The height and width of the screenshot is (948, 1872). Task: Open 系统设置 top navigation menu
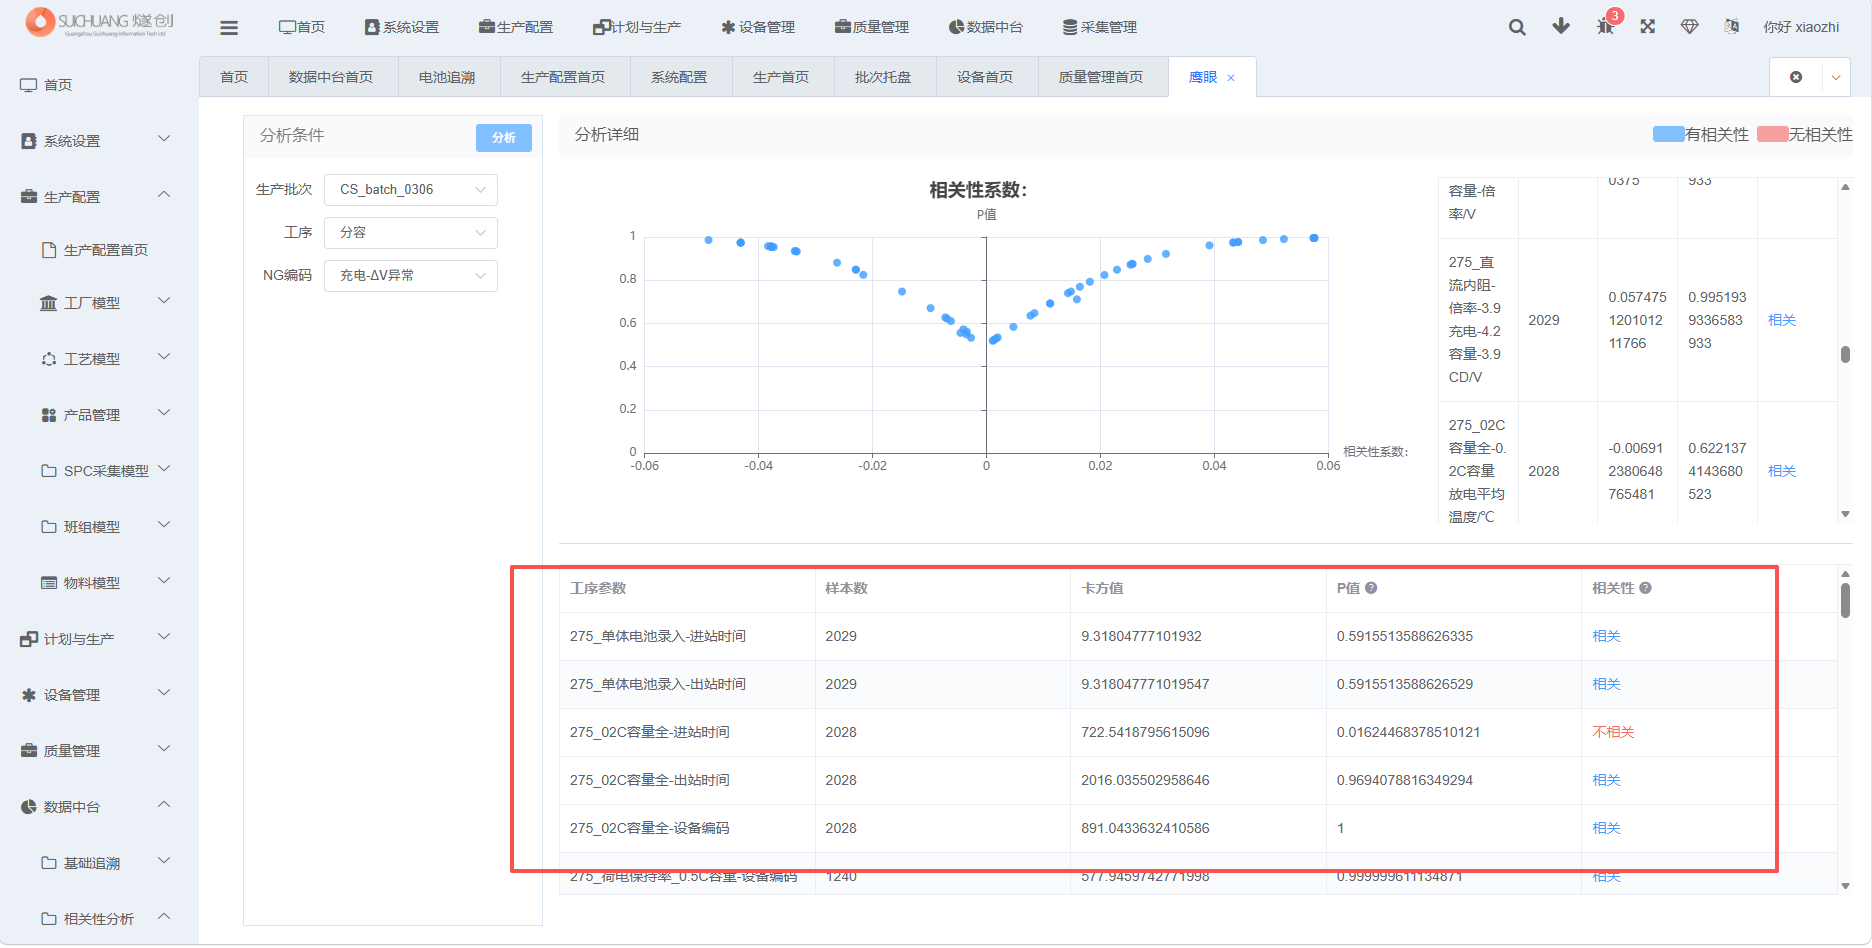click(402, 27)
